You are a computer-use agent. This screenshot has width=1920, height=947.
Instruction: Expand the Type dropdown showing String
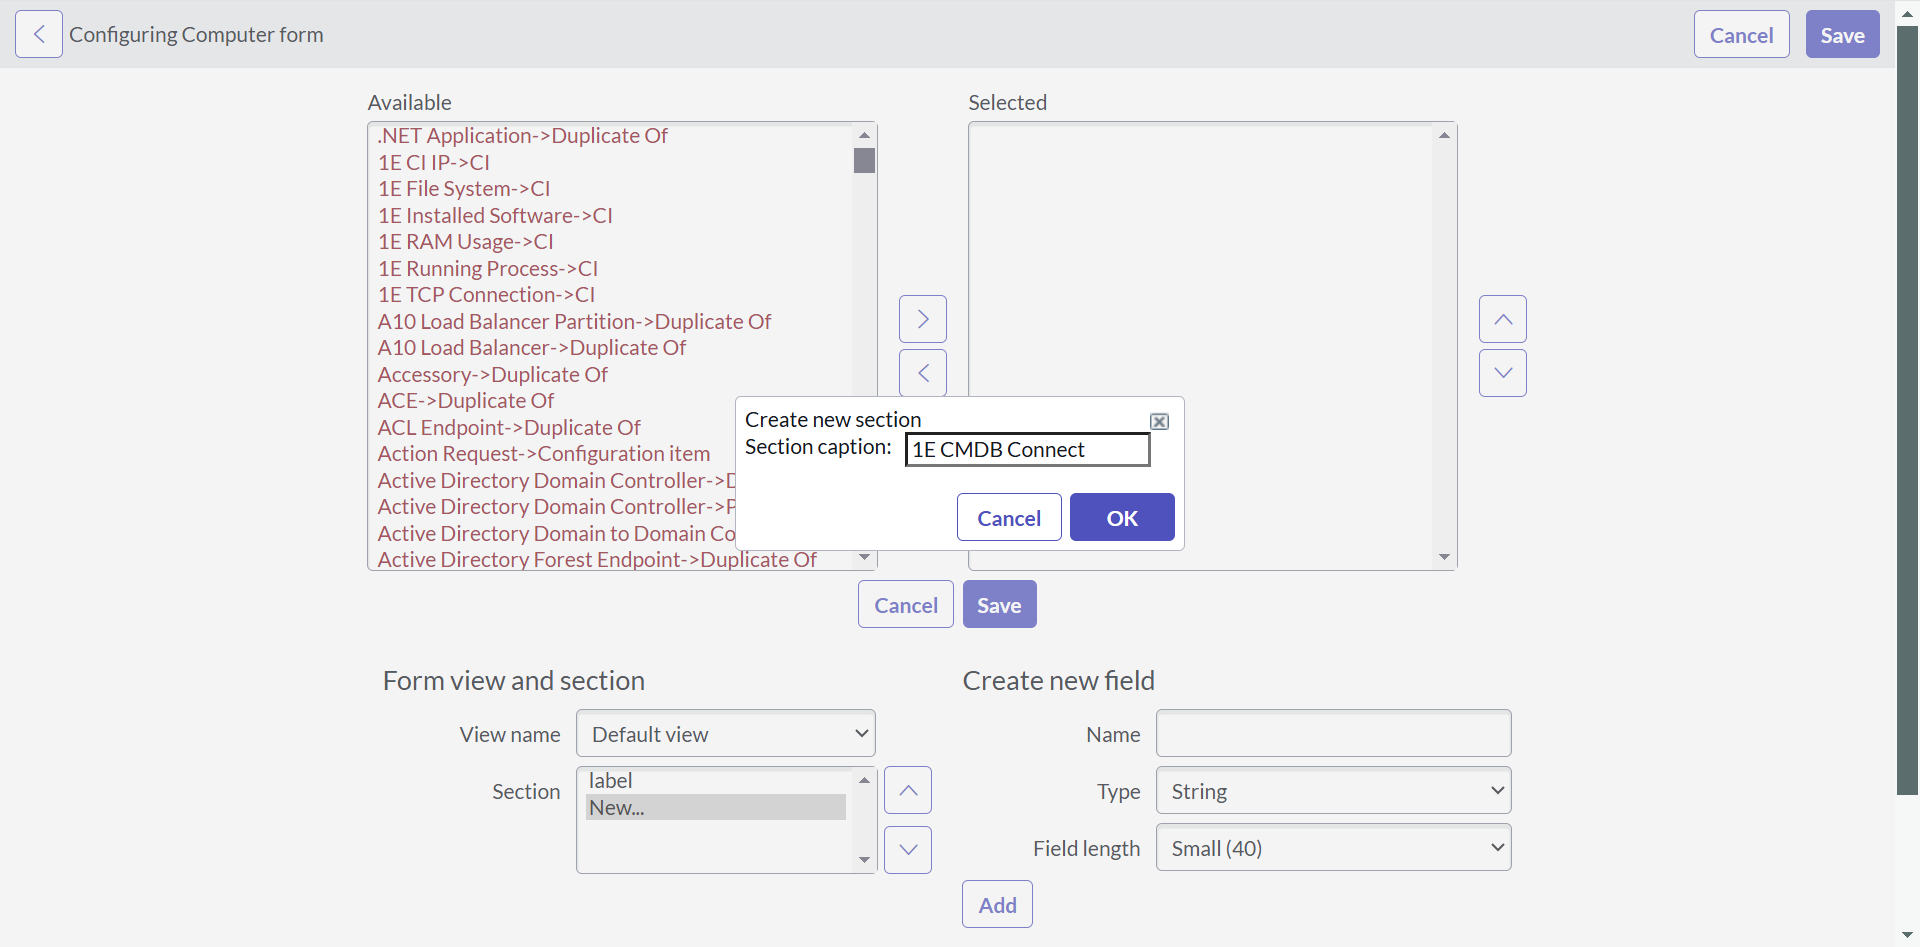[1332, 791]
